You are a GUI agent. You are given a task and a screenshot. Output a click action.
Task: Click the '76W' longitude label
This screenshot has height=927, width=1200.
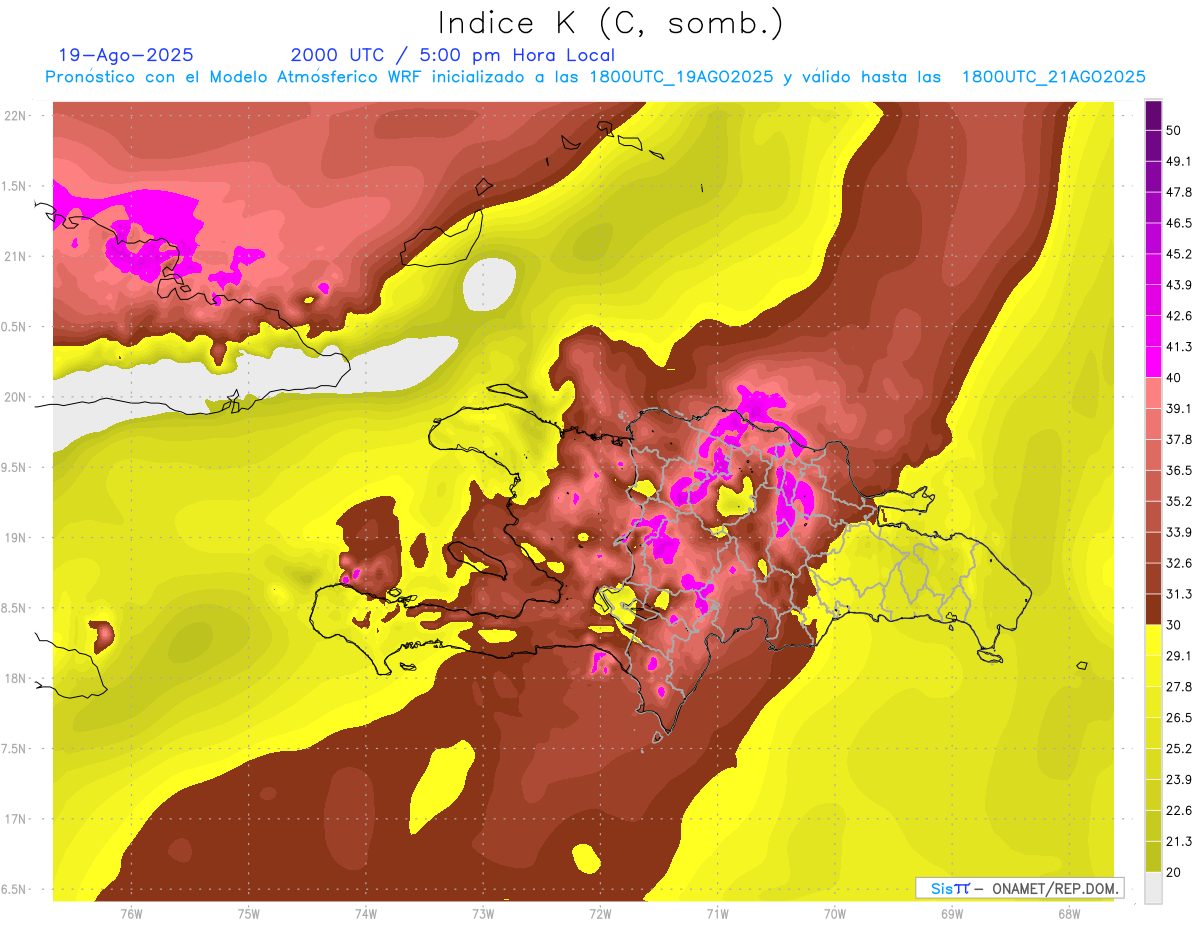click(x=131, y=914)
